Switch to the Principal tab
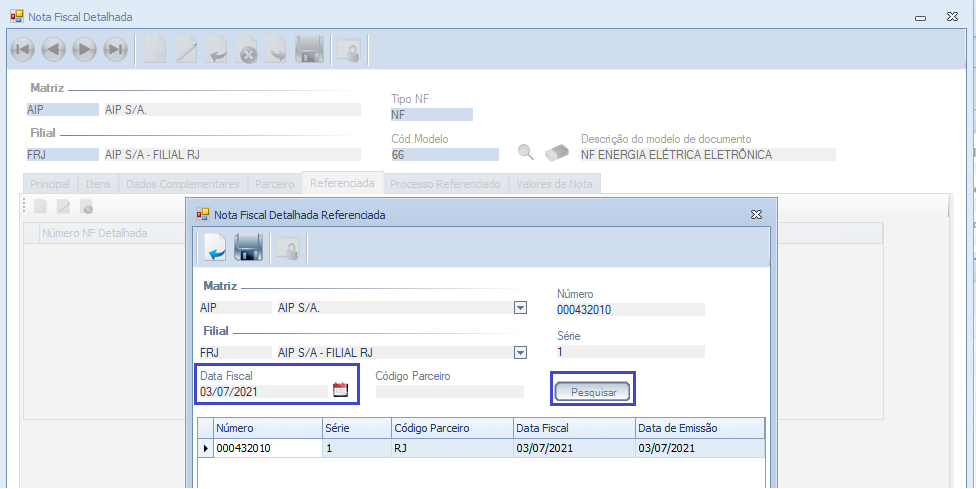976x489 pixels. pos(50,184)
